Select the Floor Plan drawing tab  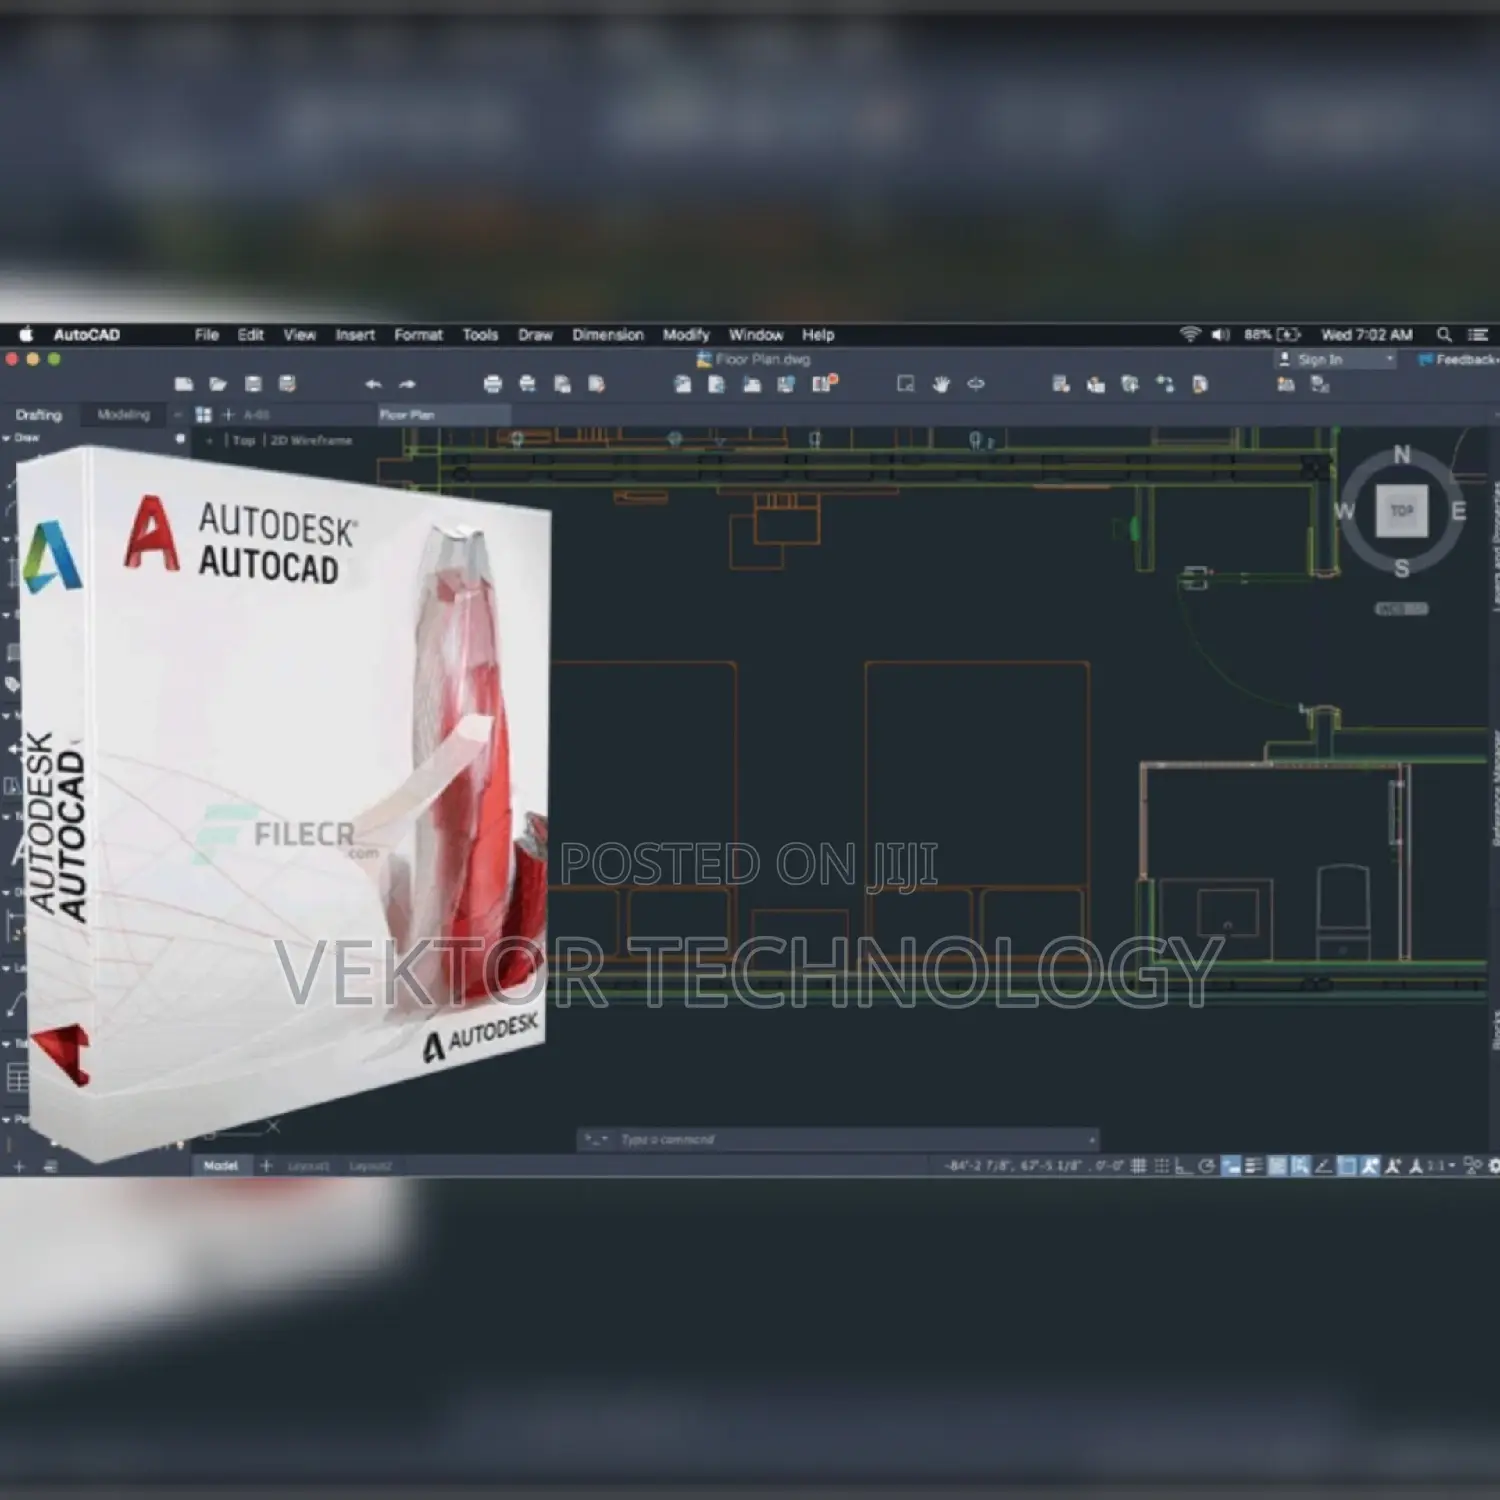[x=443, y=415]
